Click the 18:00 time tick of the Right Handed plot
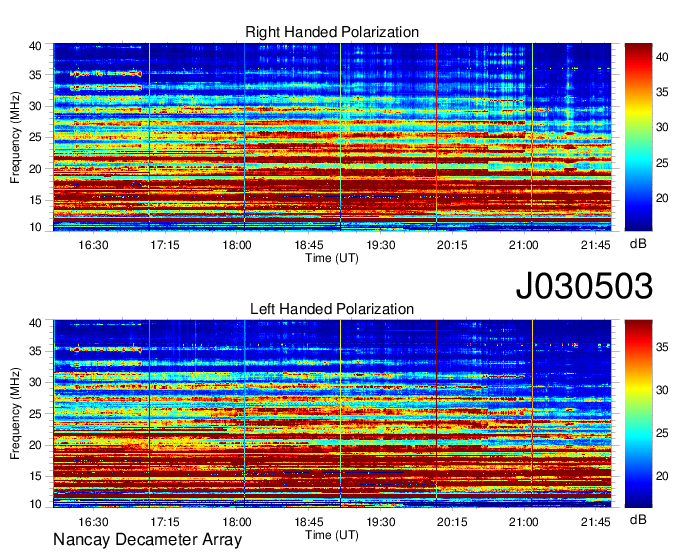The width and height of the screenshot is (680, 552). [237, 245]
